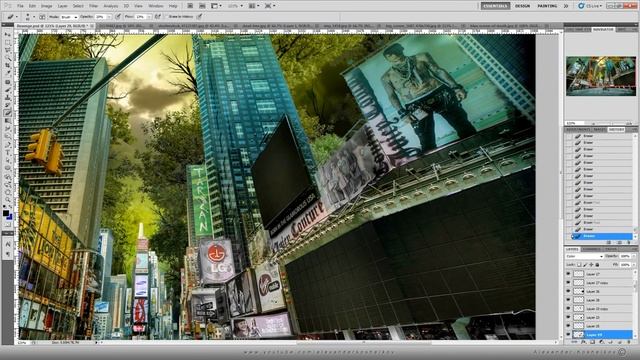Create a new layer in Layers panel
Screen dimensions: 640x360
pos(620,342)
